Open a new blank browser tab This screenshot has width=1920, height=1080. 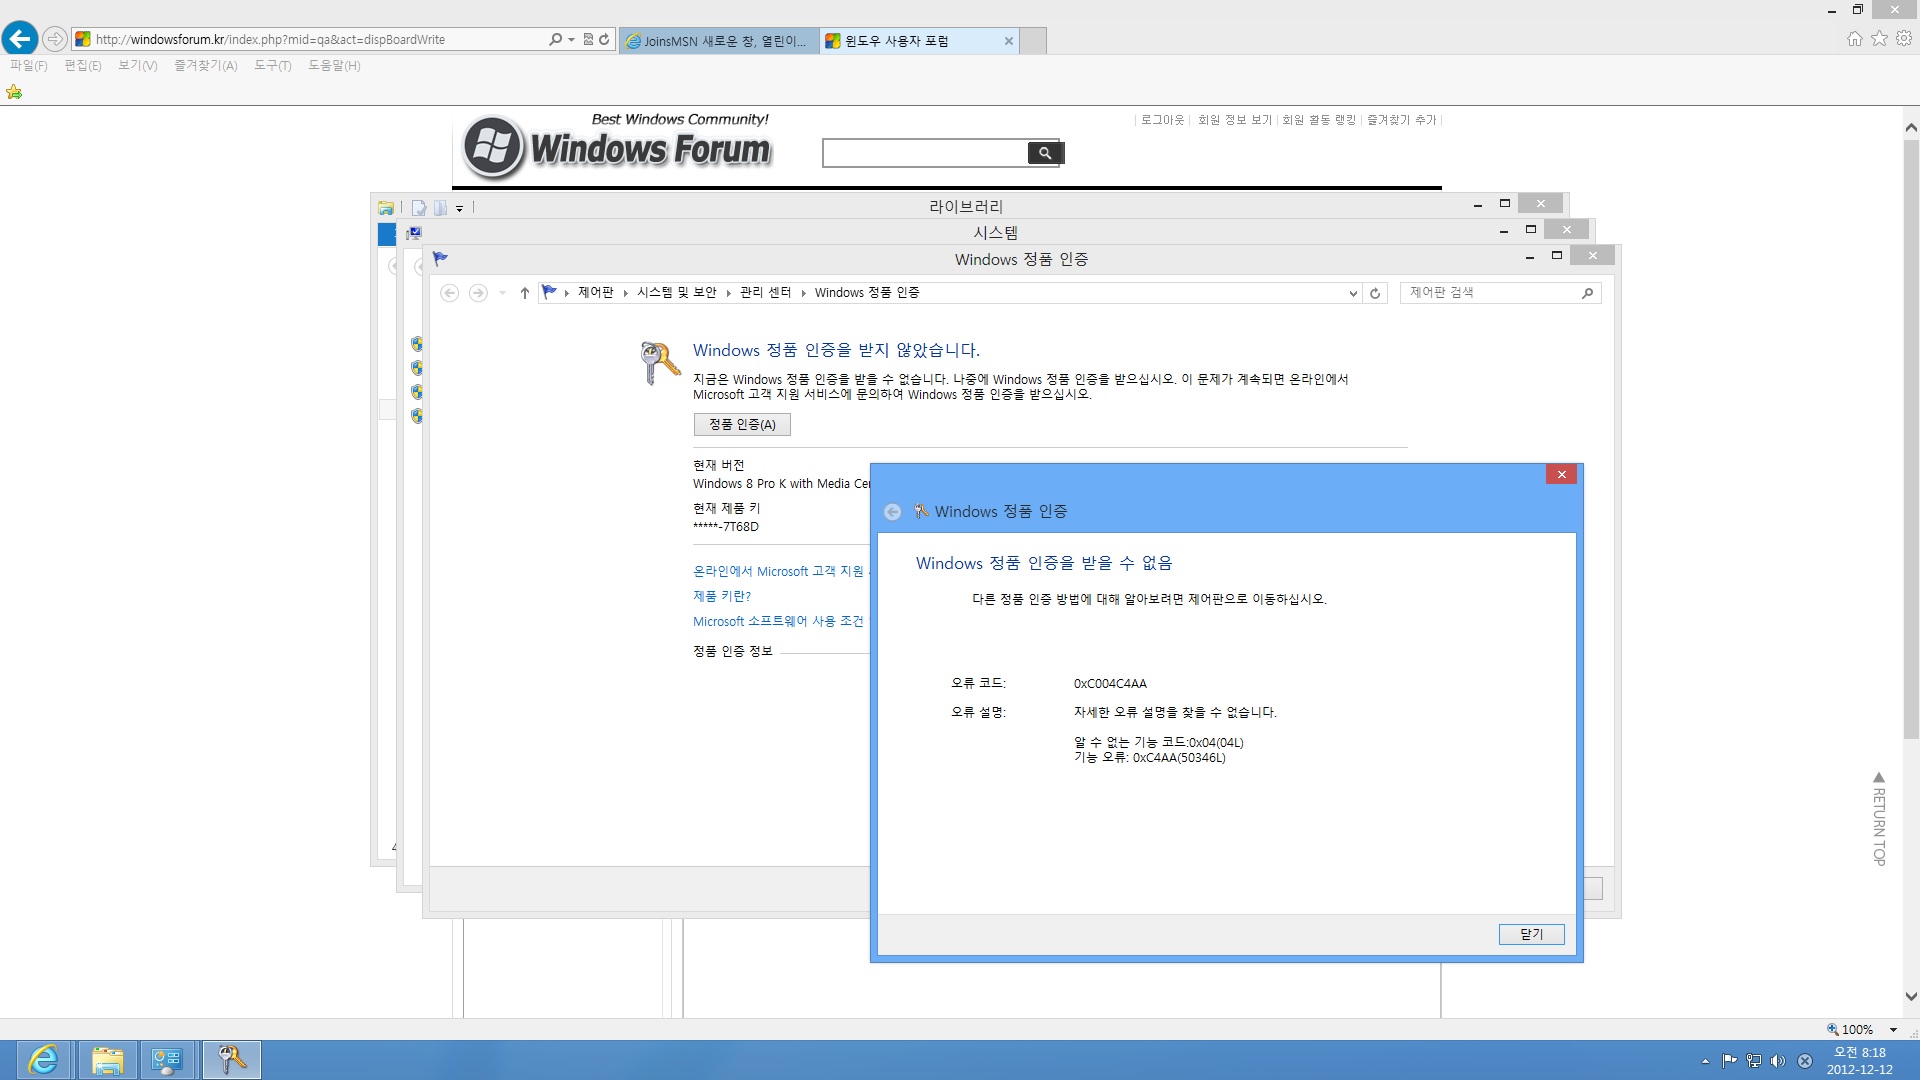tap(1033, 41)
